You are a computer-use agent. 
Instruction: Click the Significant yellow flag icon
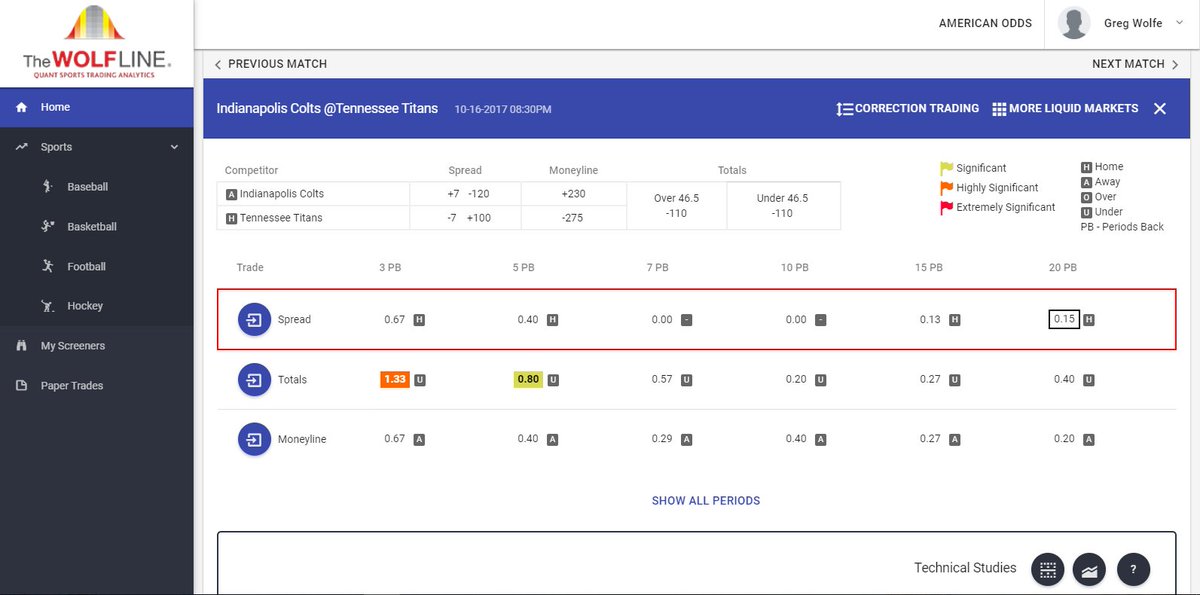coord(946,168)
